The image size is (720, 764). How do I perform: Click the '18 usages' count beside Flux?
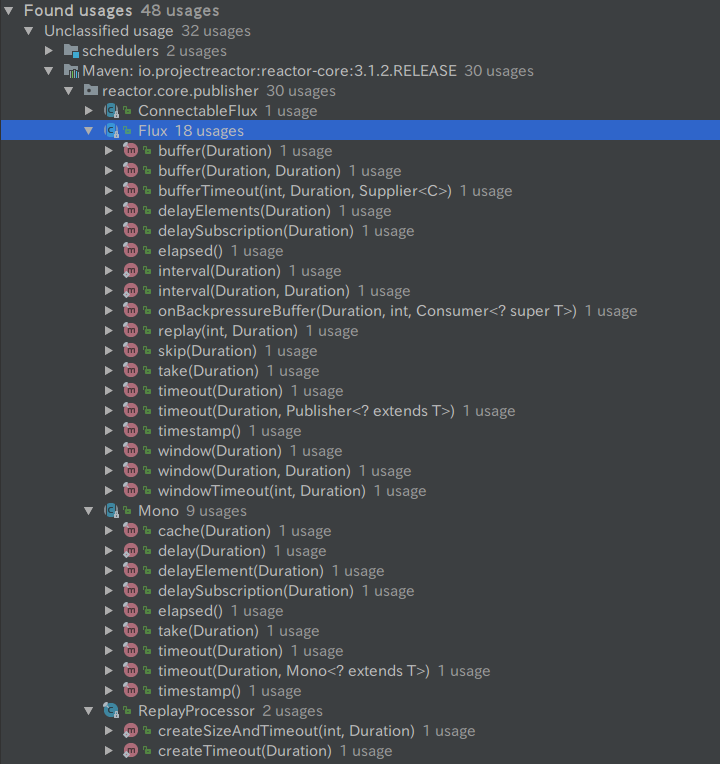pyautogui.click(x=209, y=131)
